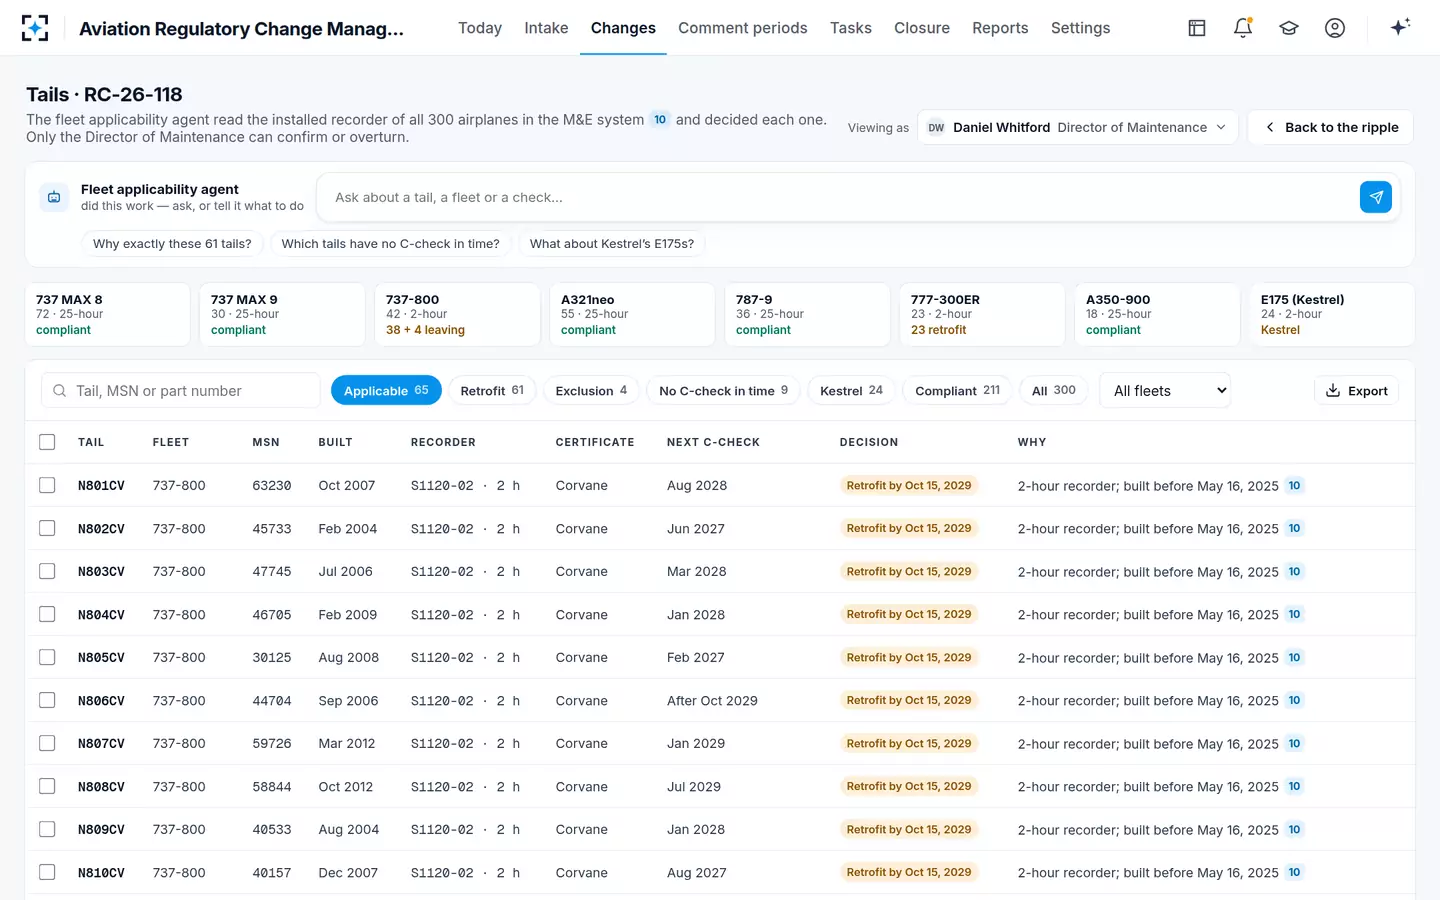1440x900 pixels.
Task: Click the app logo icon
Action: (35, 28)
